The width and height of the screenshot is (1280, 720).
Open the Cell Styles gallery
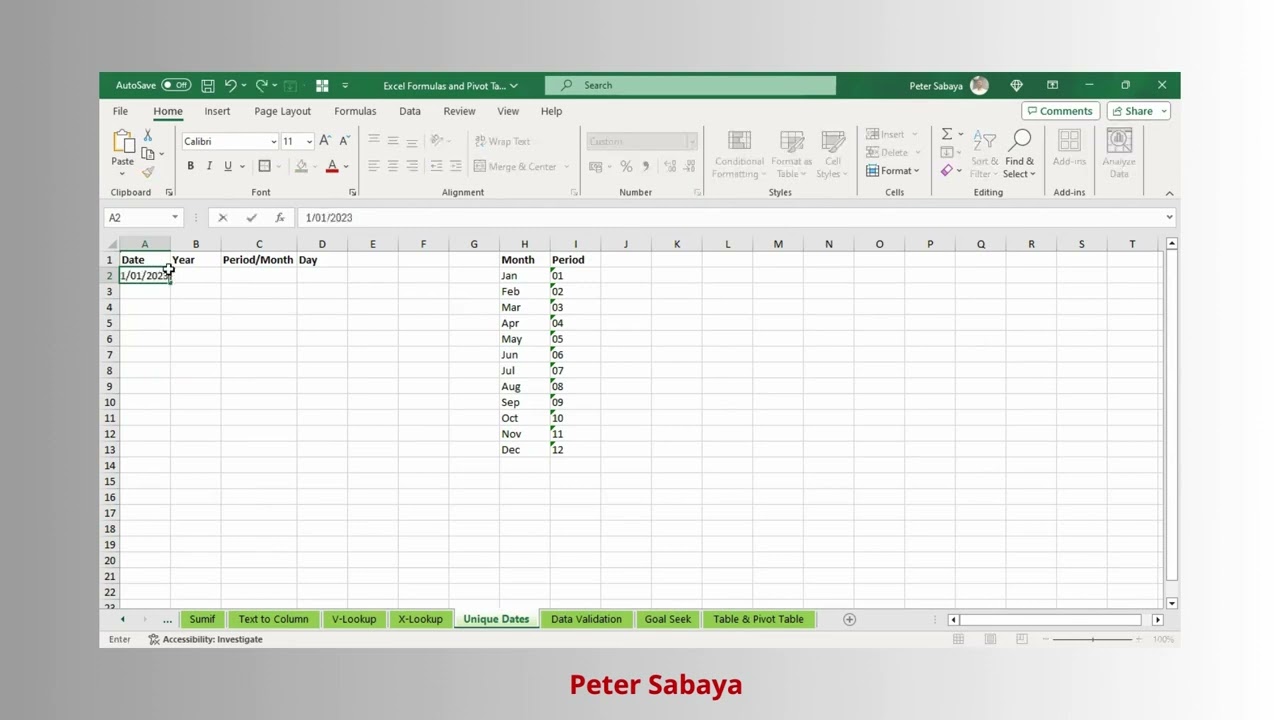[x=832, y=154]
